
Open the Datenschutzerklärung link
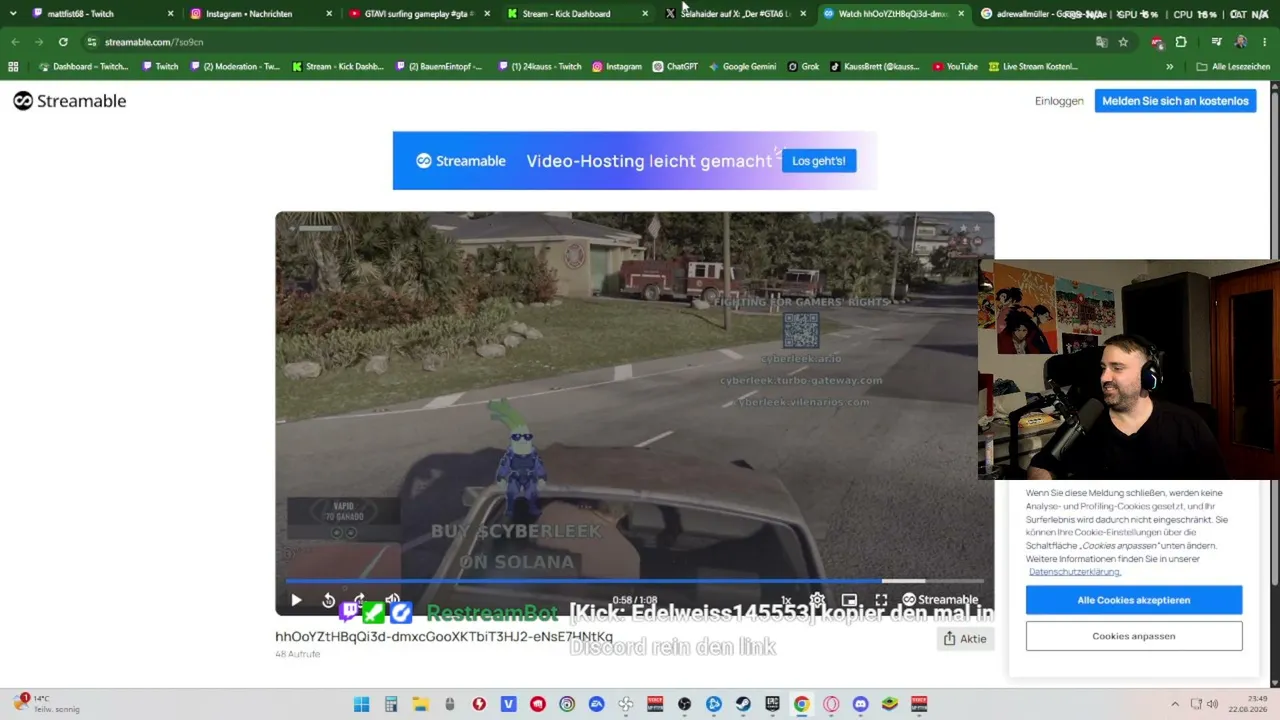1075,572
